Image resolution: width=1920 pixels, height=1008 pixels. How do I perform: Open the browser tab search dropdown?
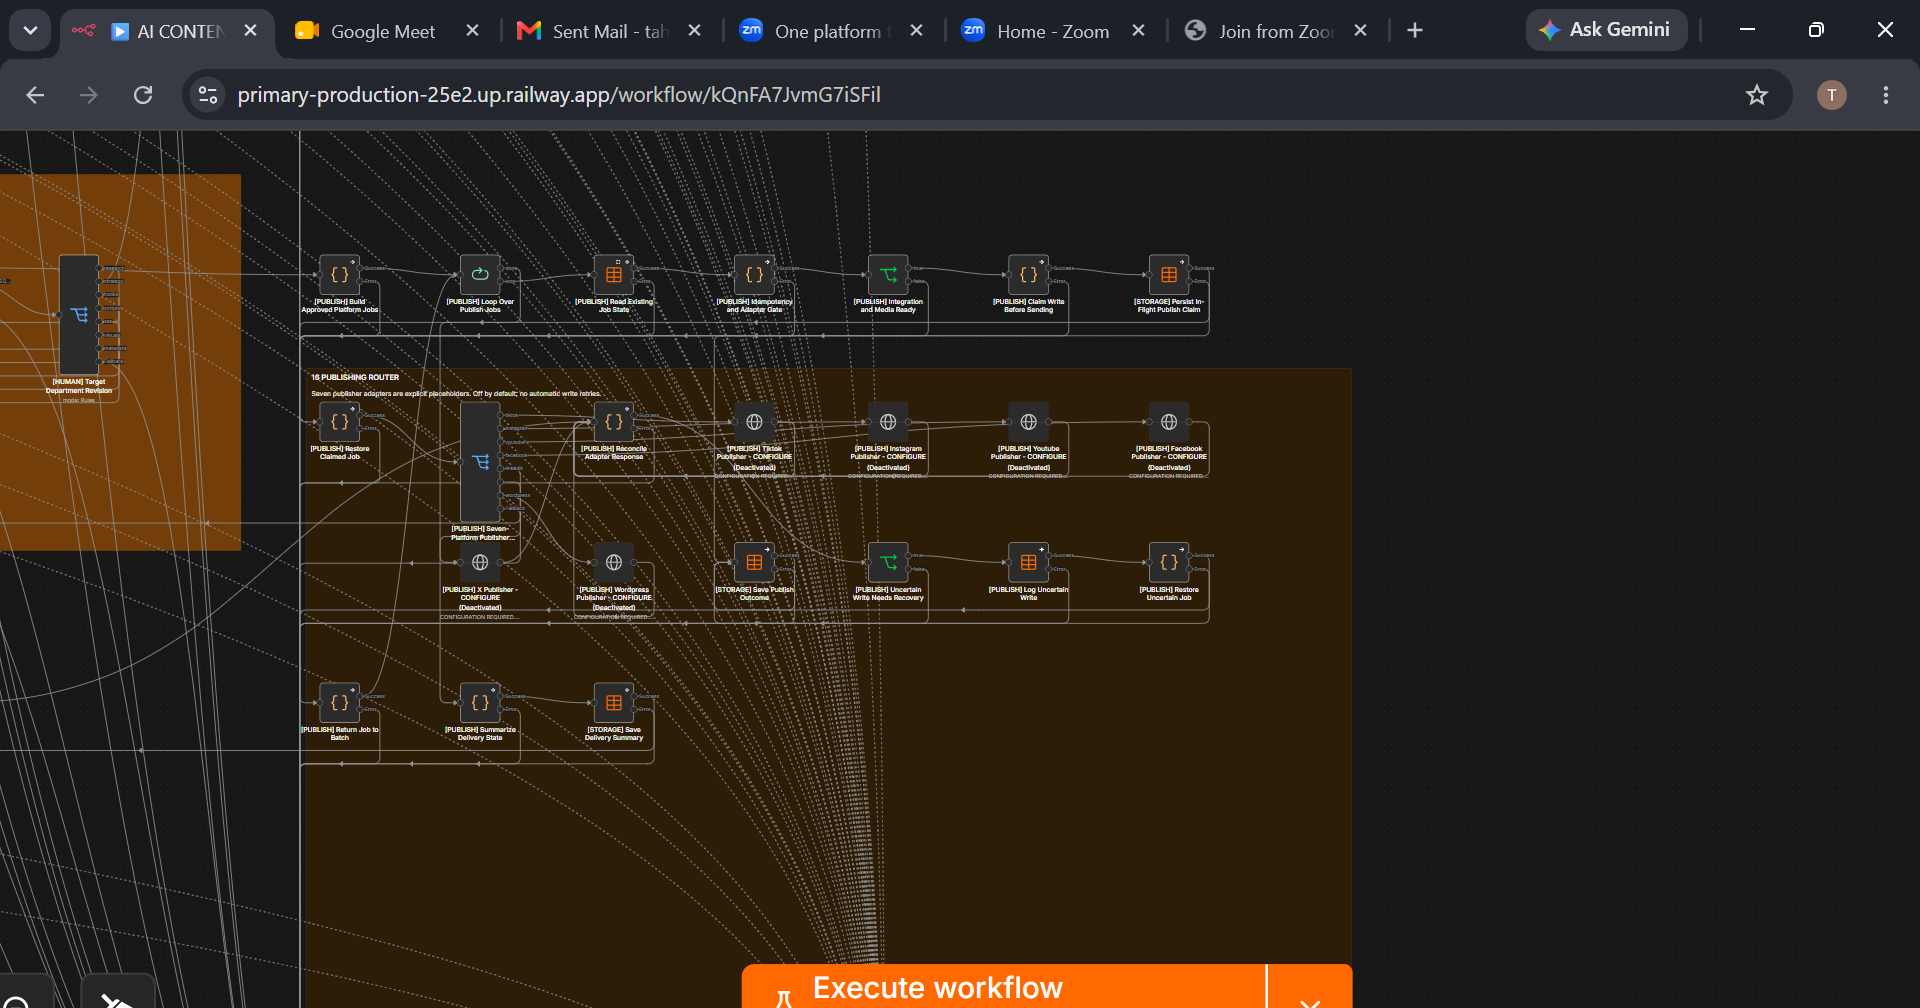point(30,30)
